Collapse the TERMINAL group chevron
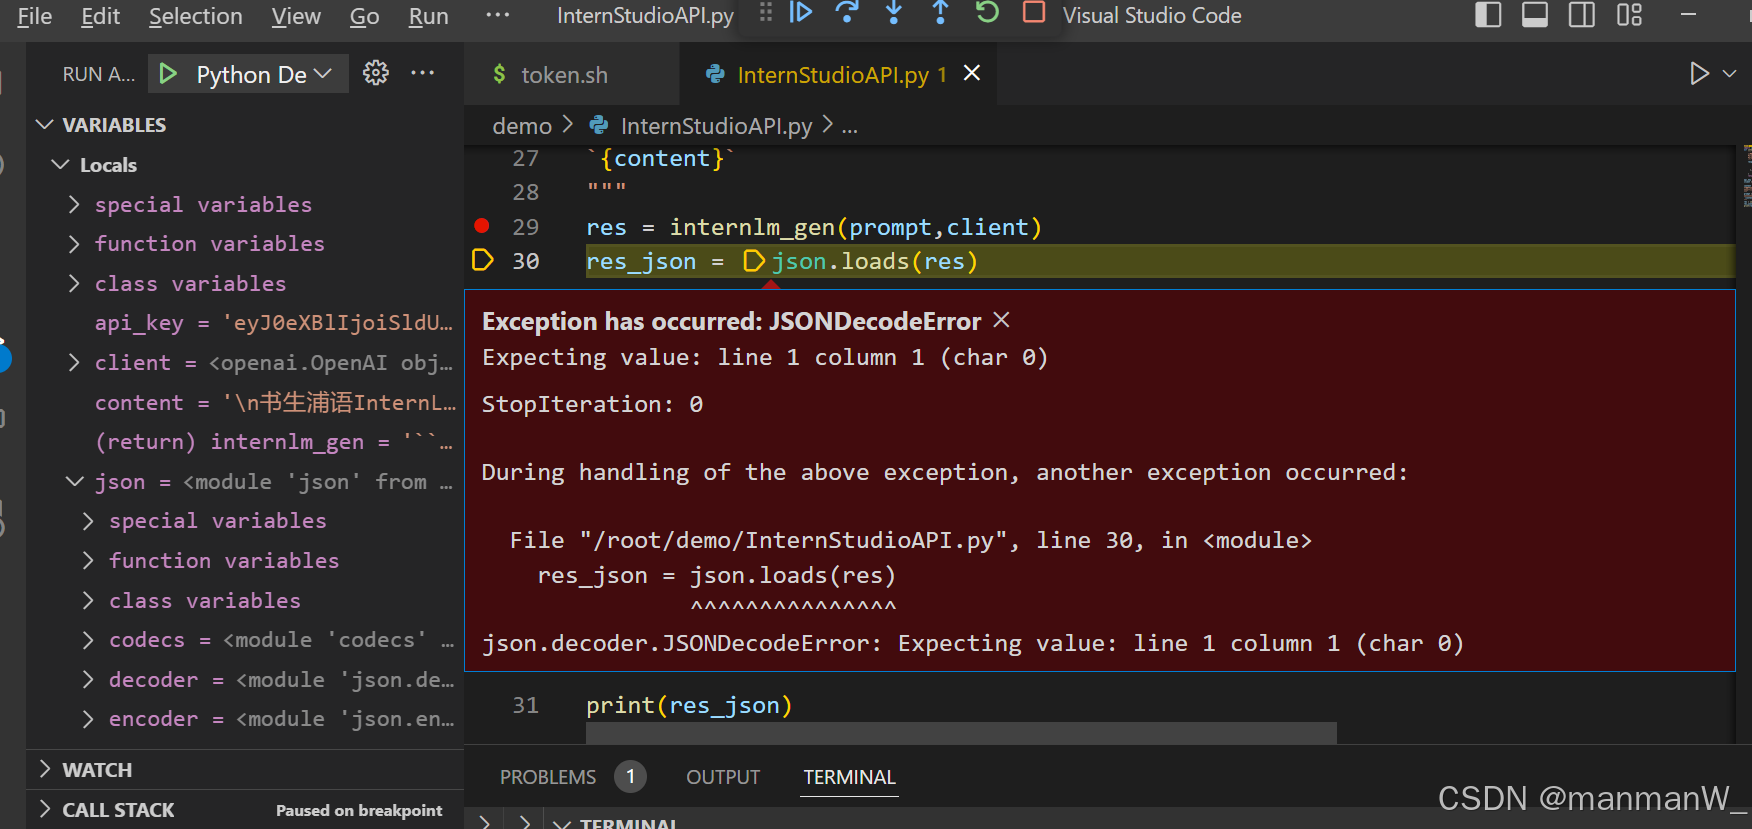This screenshot has height=829, width=1752. tap(562, 823)
